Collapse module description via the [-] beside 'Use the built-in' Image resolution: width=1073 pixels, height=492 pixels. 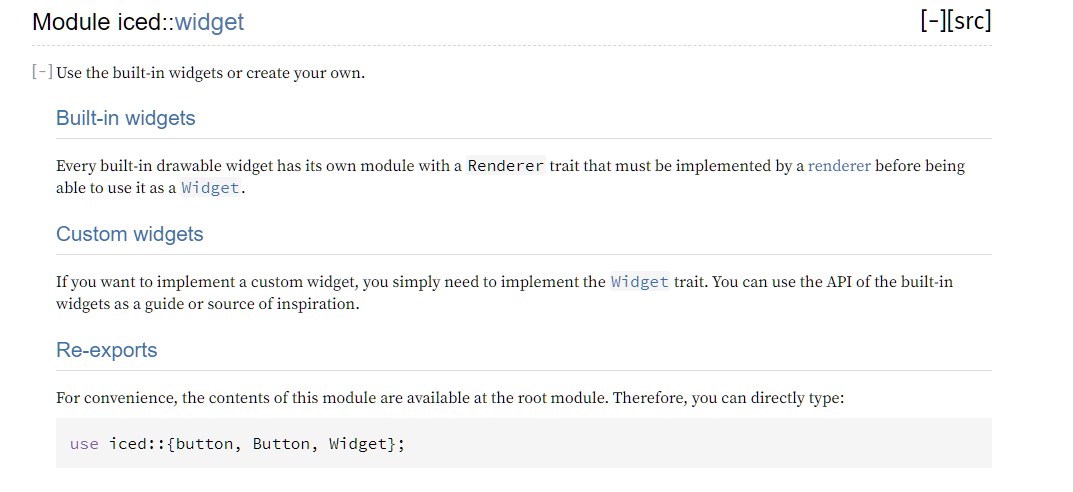[x=42, y=72]
